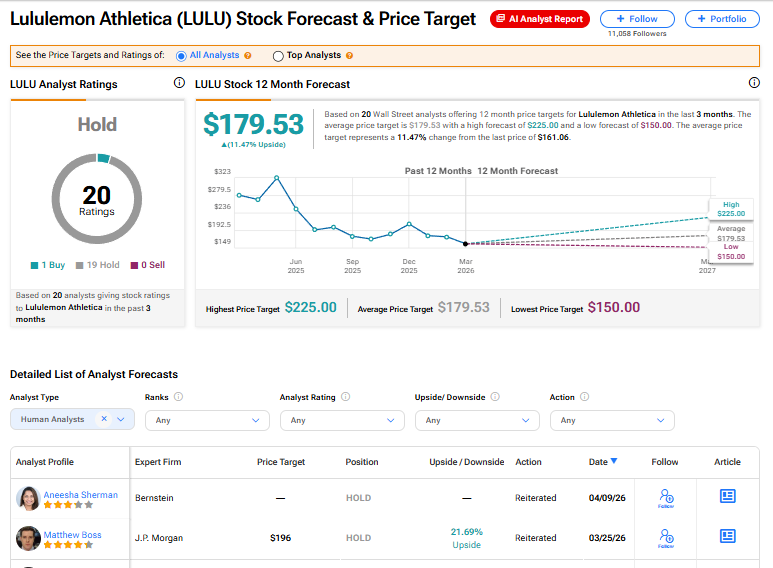The width and height of the screenshot is (773, 568).
Task: Open the AI Analyst Report button
Action: tap(540, 19)
